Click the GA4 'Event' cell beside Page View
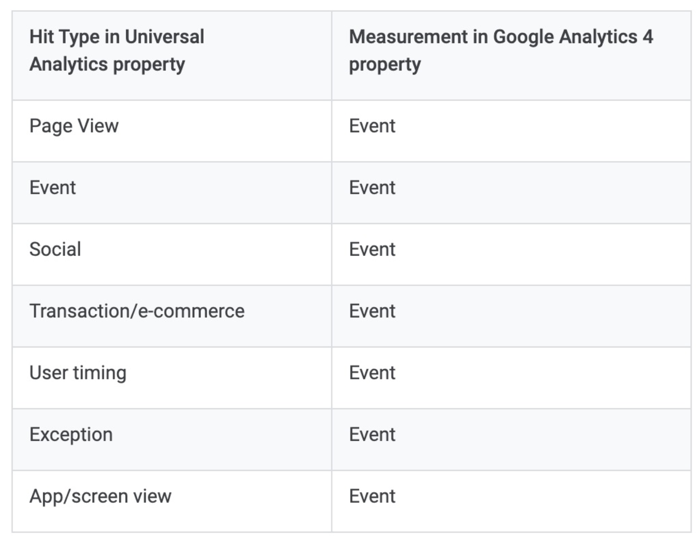The height and width of the screenshot is (540, 699). (372, 126)
